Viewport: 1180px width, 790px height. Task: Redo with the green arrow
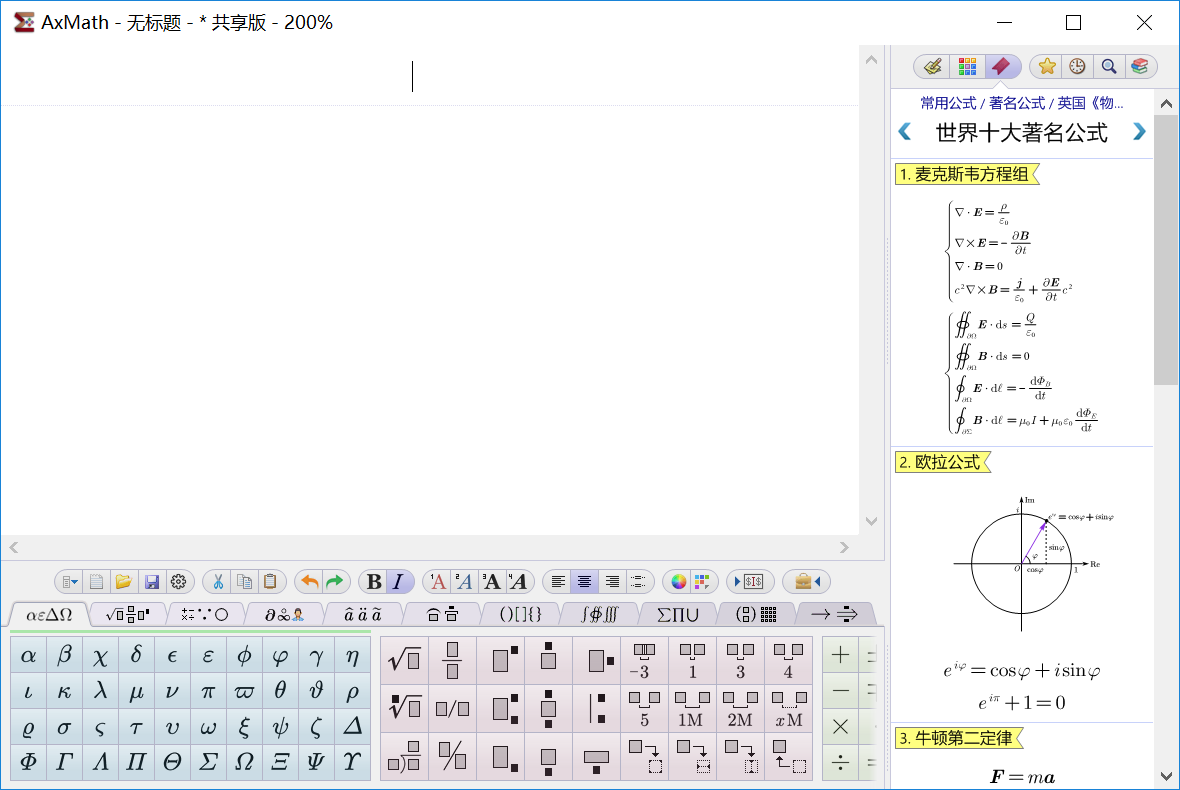[335, 582]
